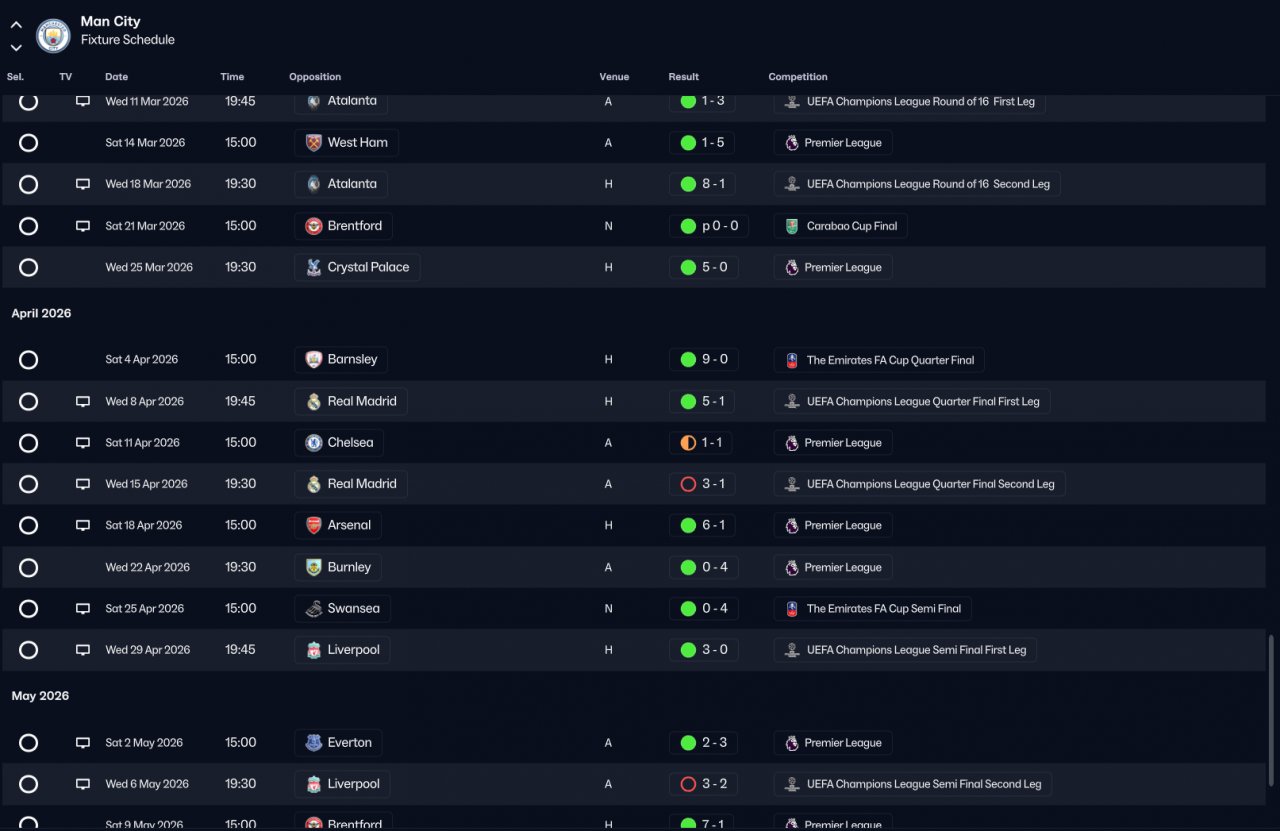The image size is (1280, 831).
Task: View the 1 - 1 draw result at Chelsea
Action: 701,443
